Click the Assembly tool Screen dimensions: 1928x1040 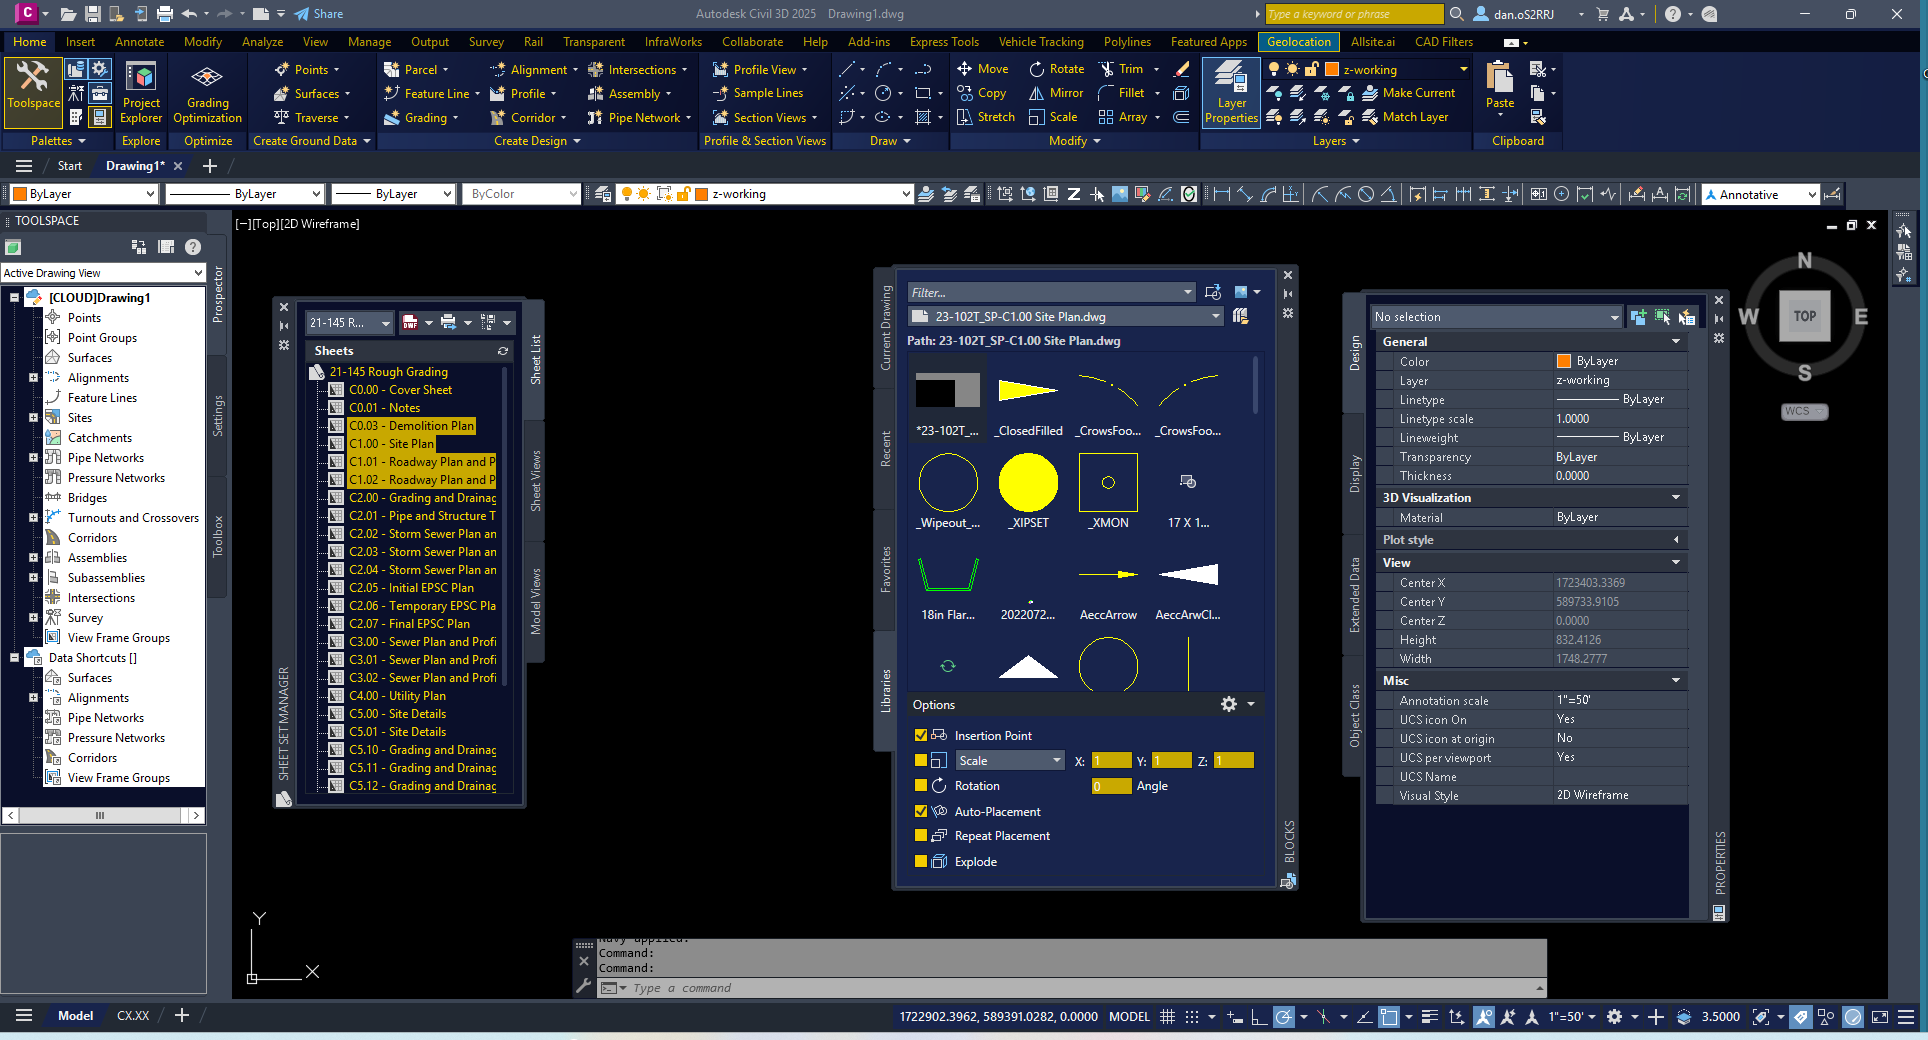click(623, 93)
